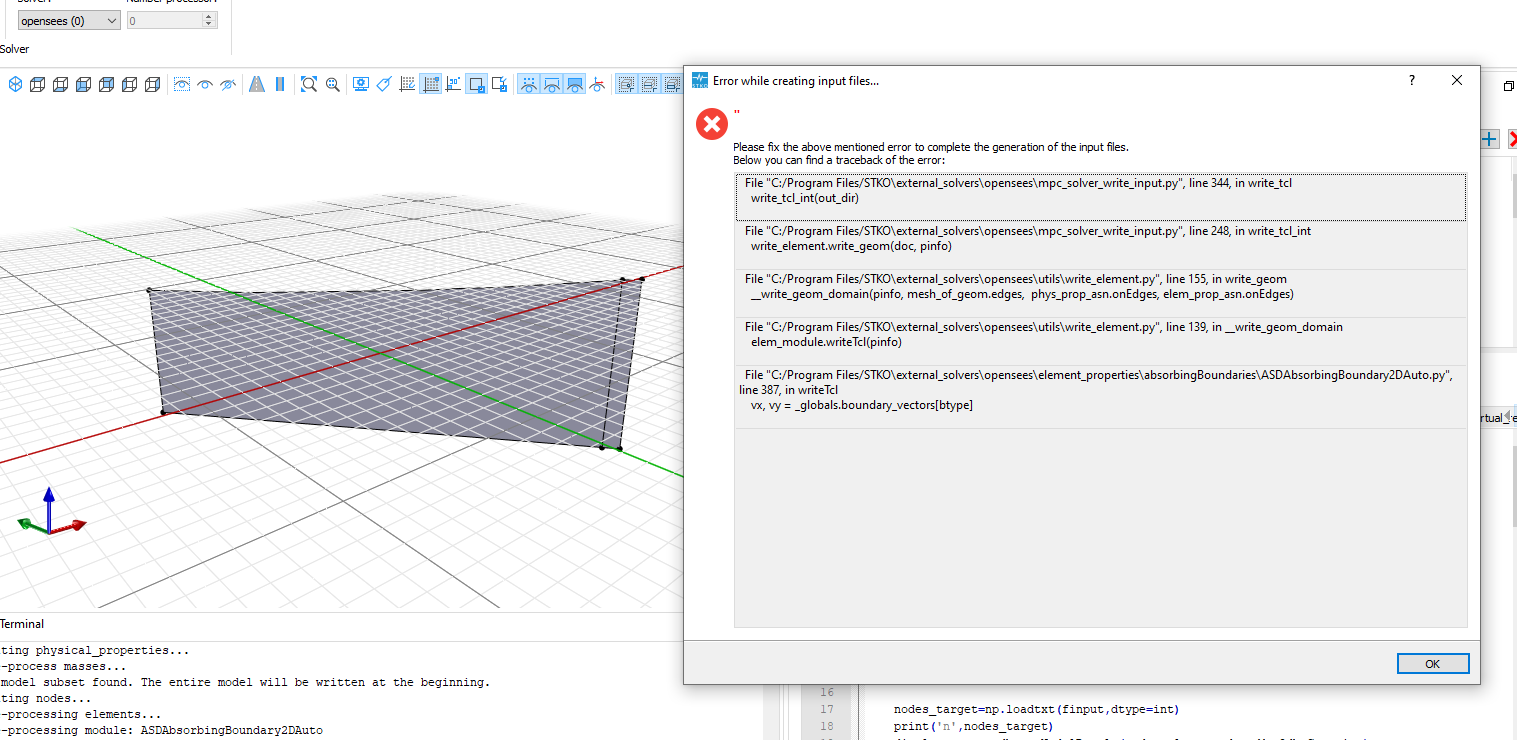This screenshot has width=1517, height=740.
Task: Click the Solver label under the dropdown
Action: pyautogui.click(x=15, y=49)
